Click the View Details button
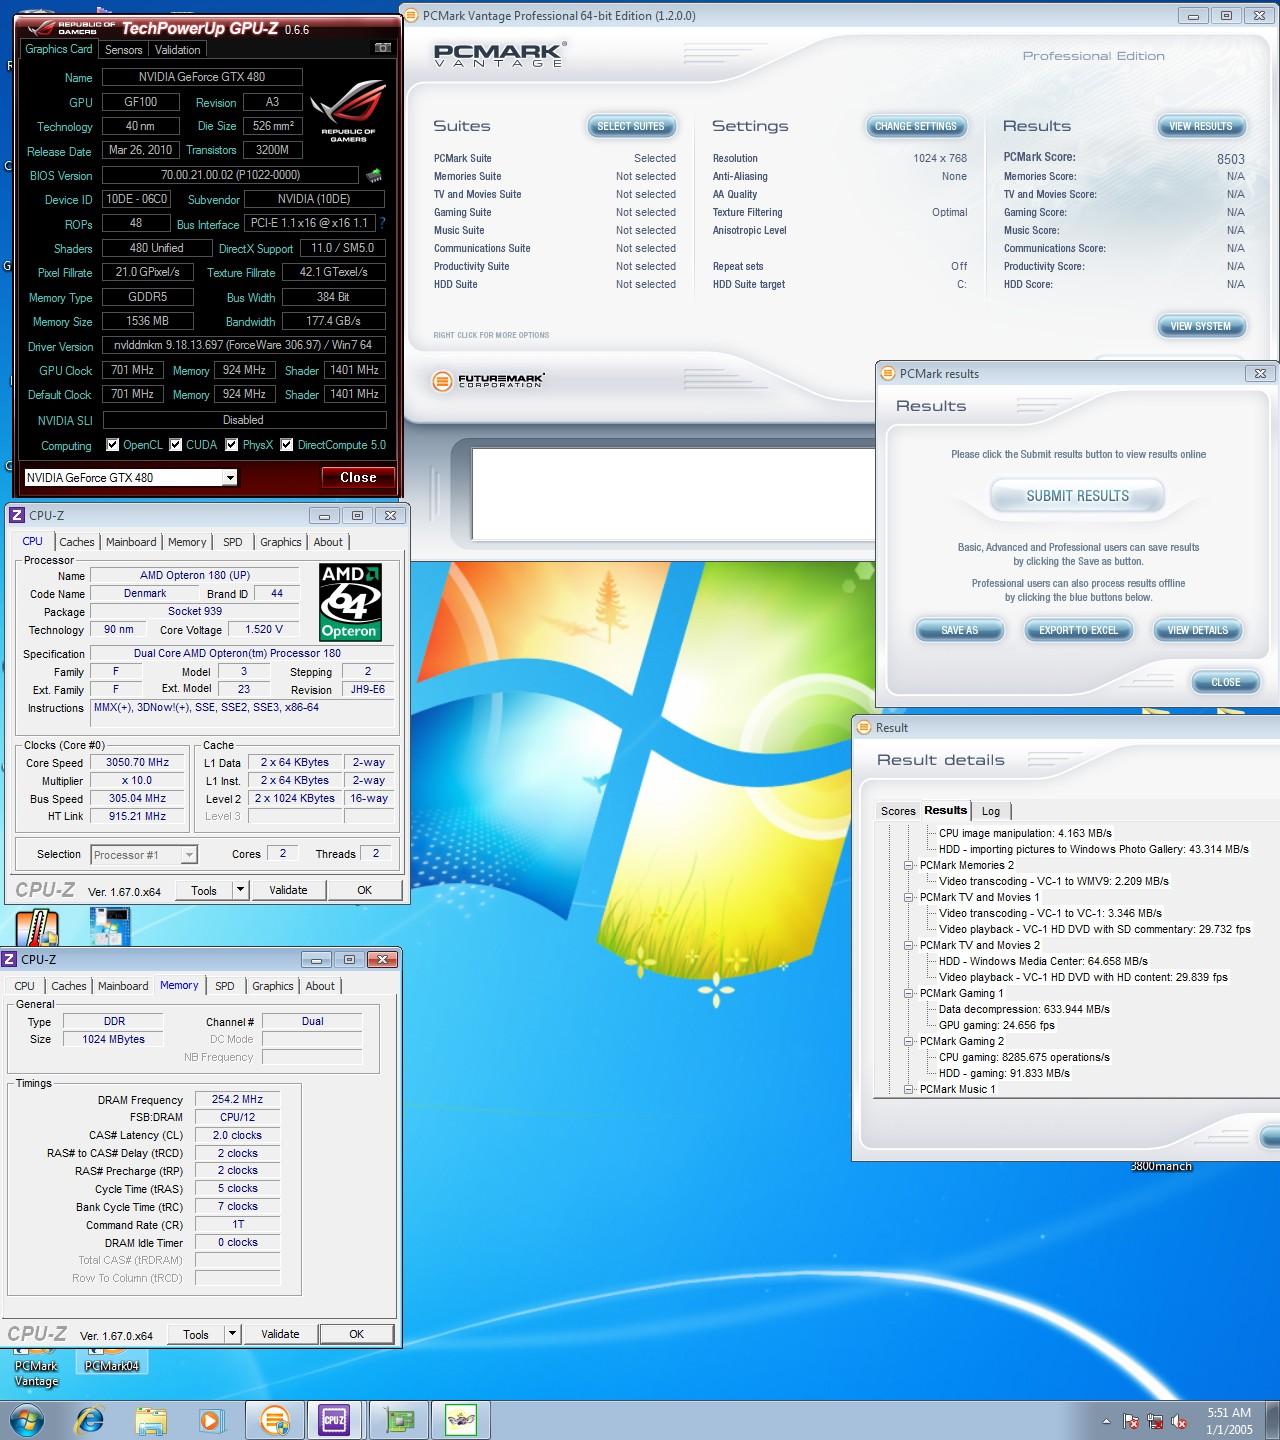 1198,630
